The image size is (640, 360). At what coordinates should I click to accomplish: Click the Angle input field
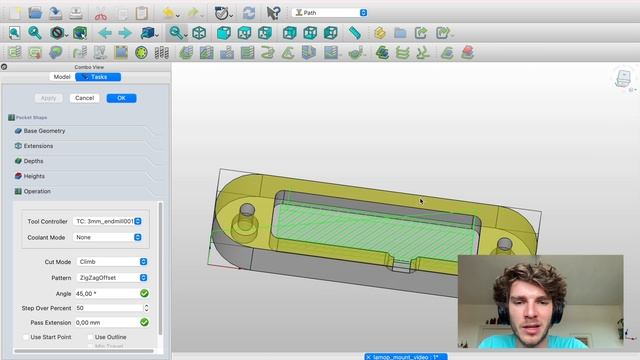point(107,293)
